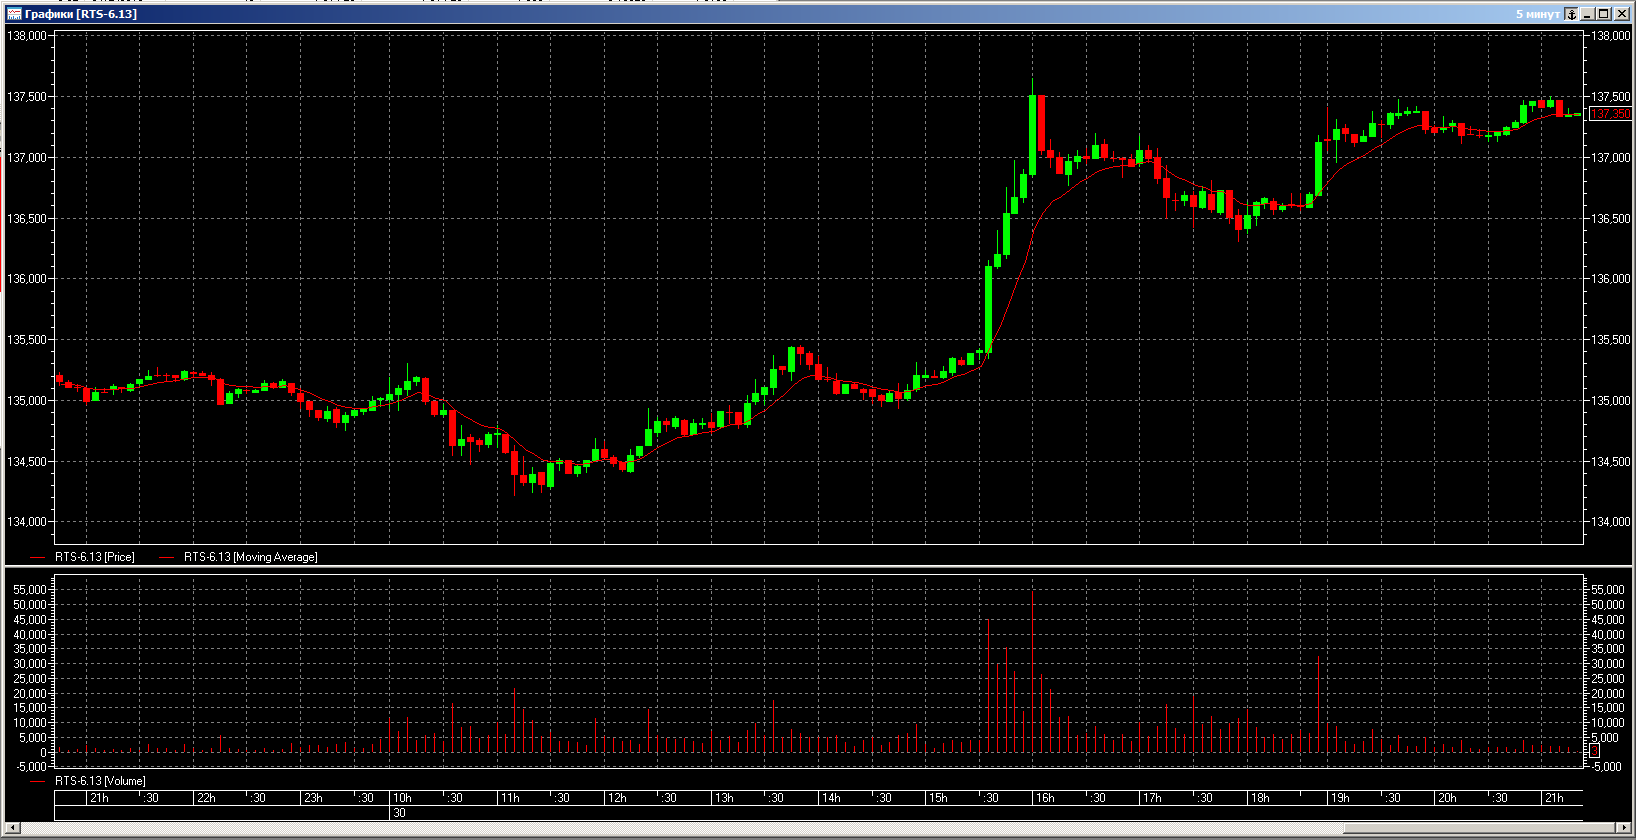Click the 16h marker on time axis
1636x840 pixels.
click(x=1045, y=798)
